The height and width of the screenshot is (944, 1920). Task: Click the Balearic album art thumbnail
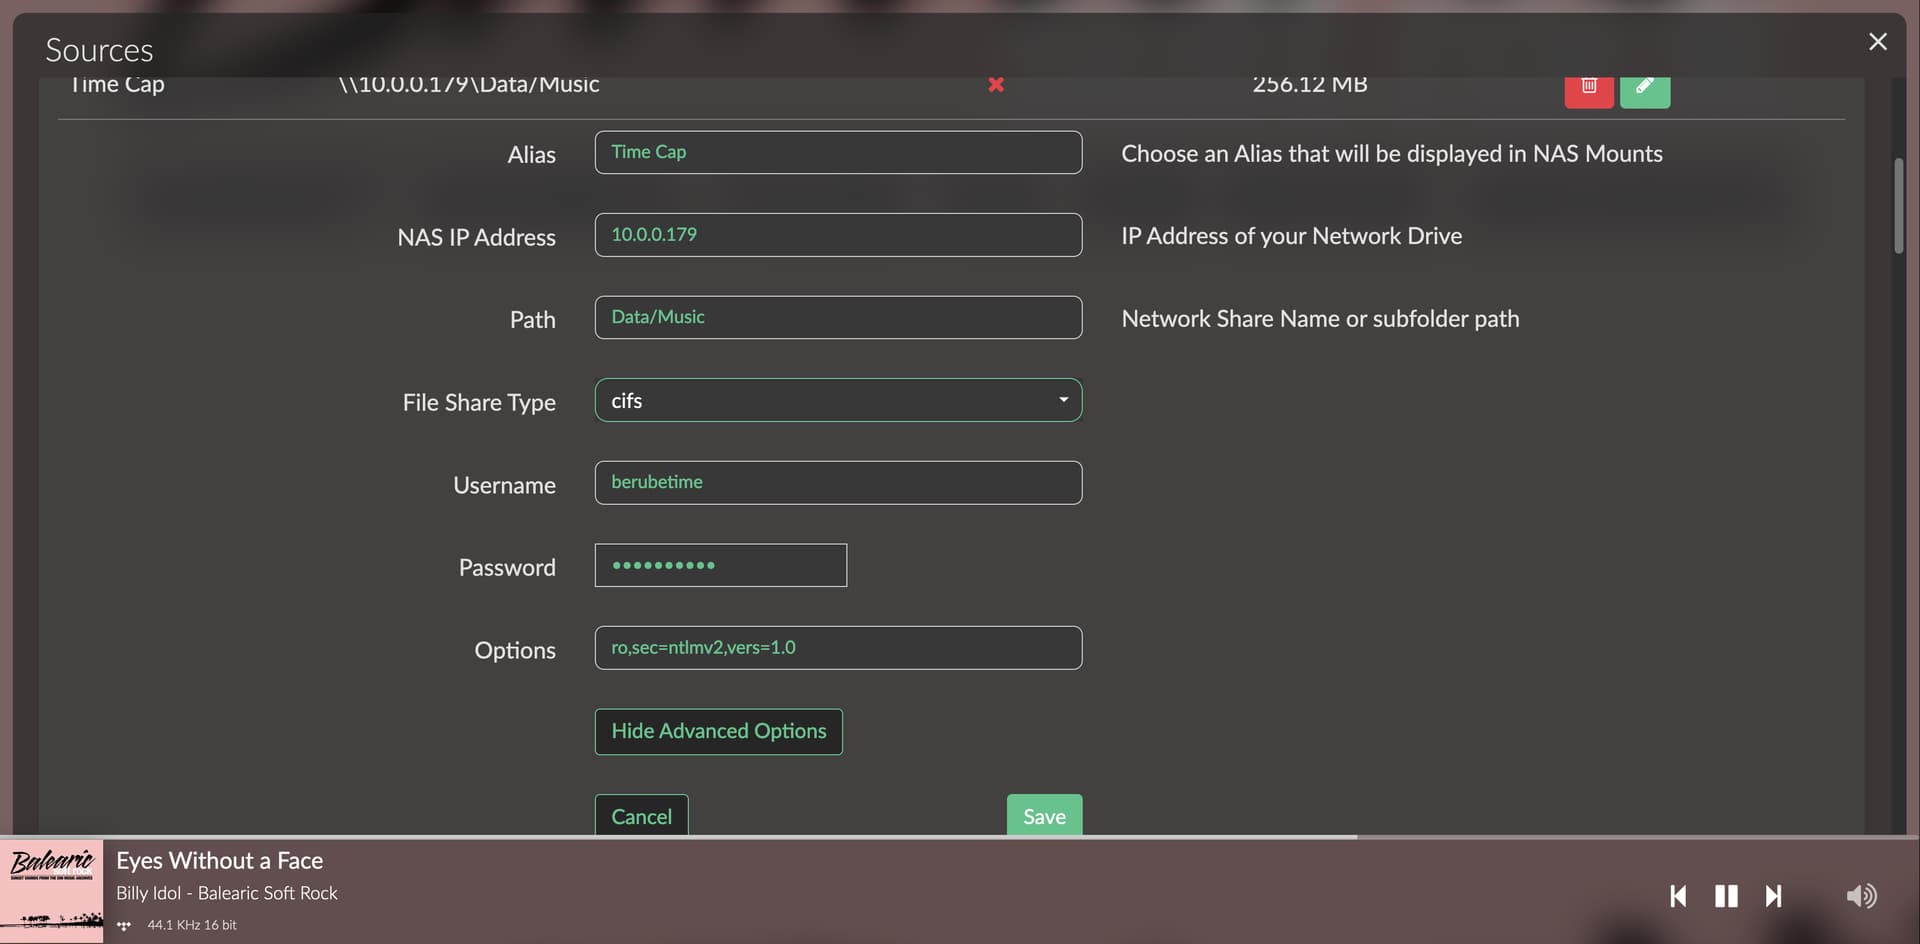51,891
